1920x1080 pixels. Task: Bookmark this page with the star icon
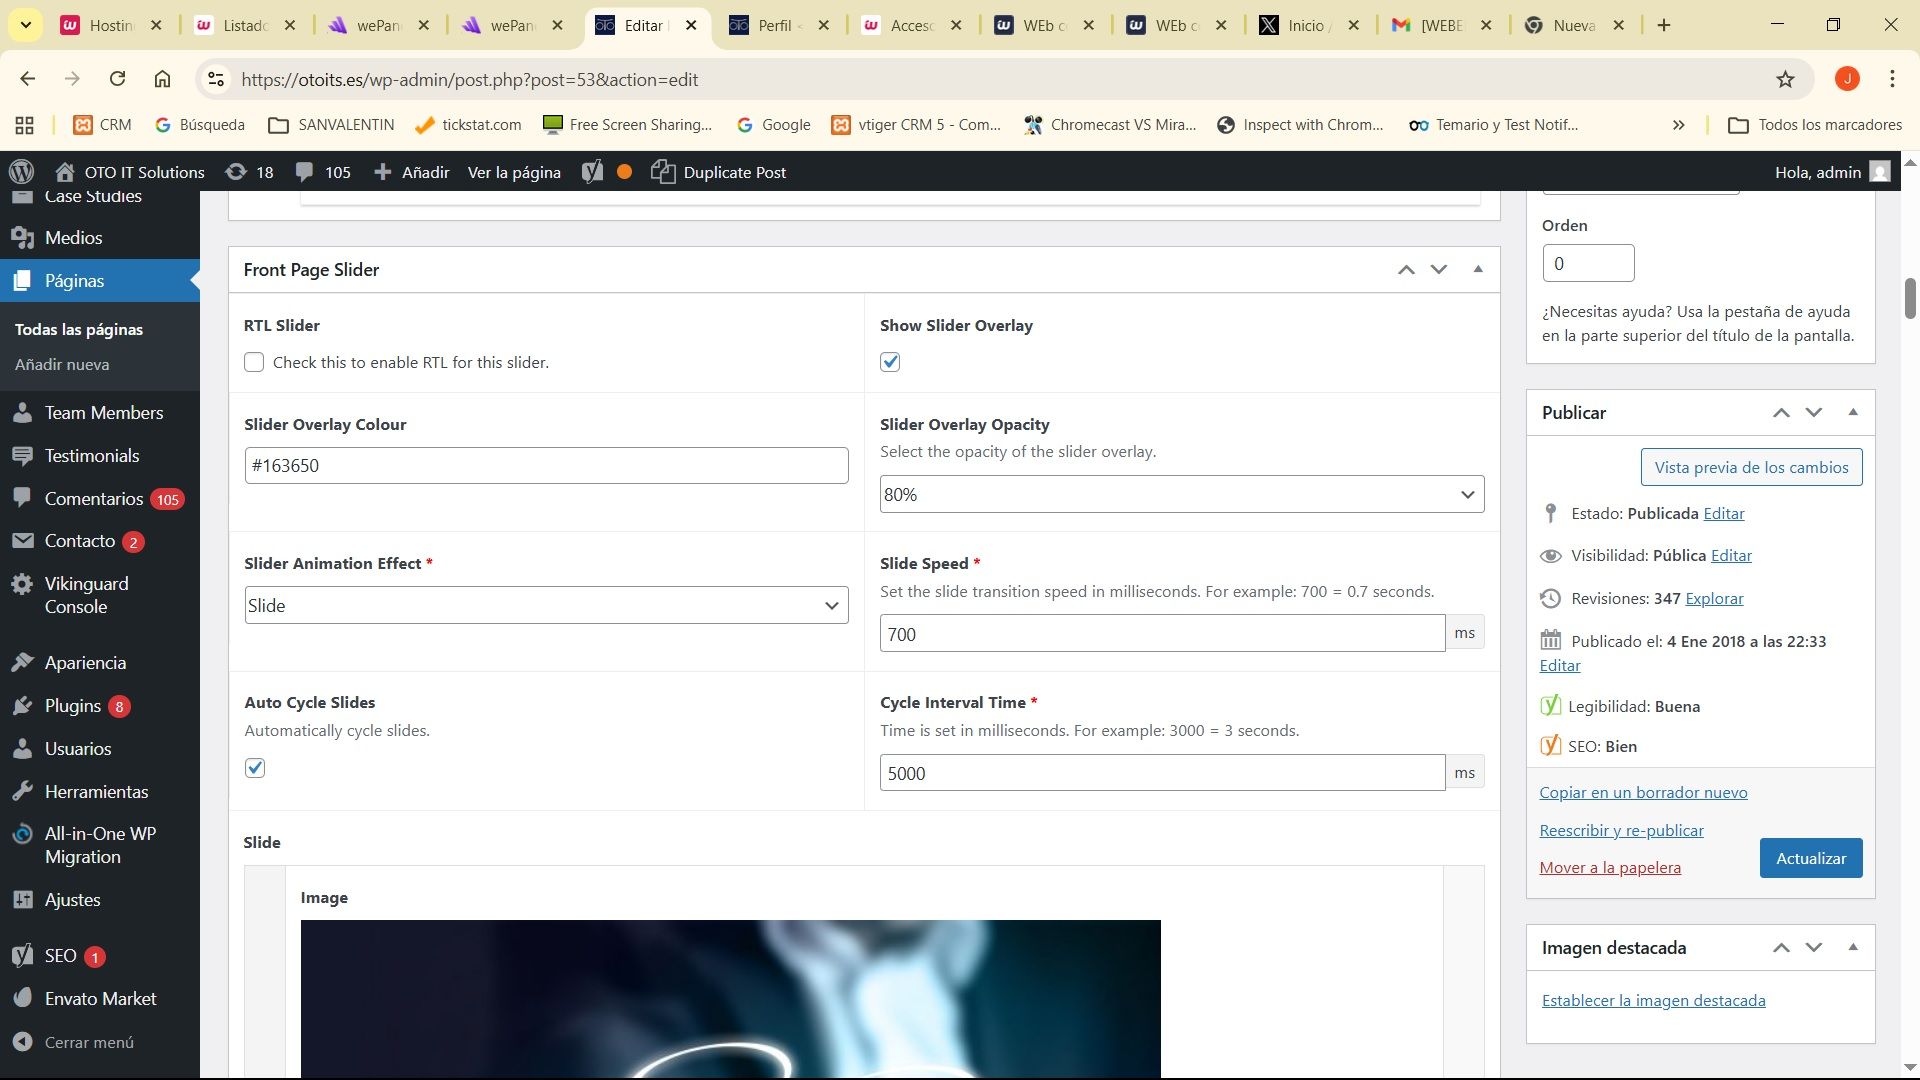click(1785, 80)
